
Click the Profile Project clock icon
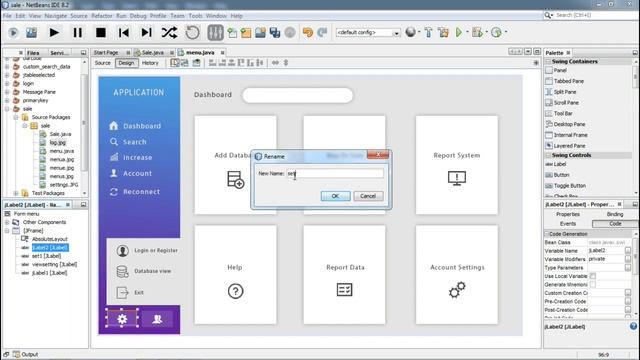tap(496, 32)
